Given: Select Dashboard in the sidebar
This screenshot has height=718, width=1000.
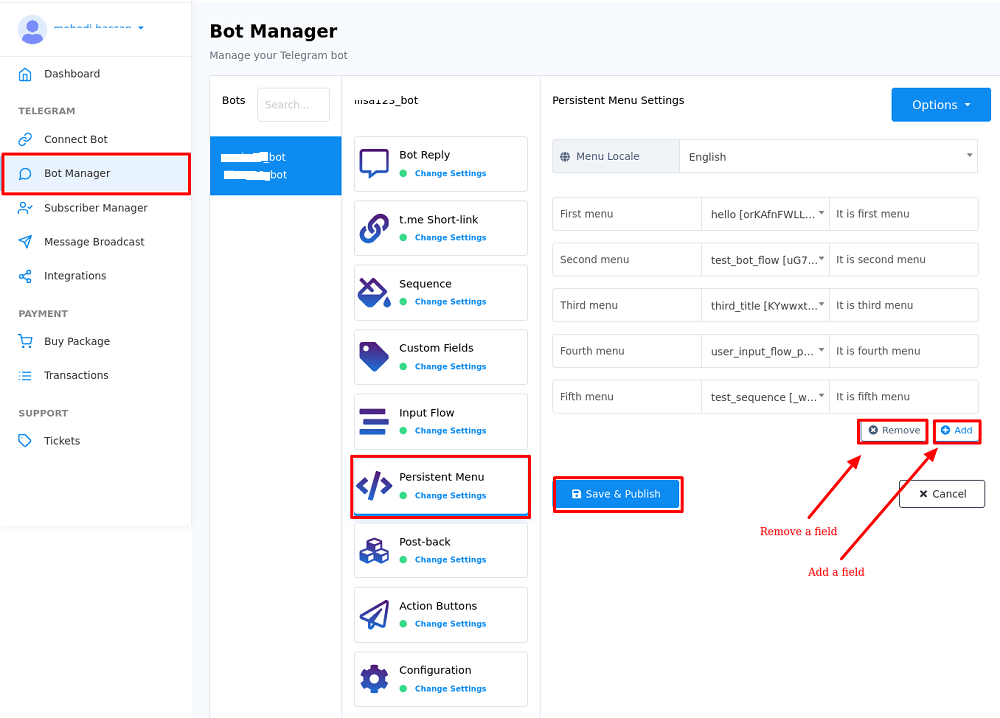Looking at the screenshot, I should coord(73,73).
